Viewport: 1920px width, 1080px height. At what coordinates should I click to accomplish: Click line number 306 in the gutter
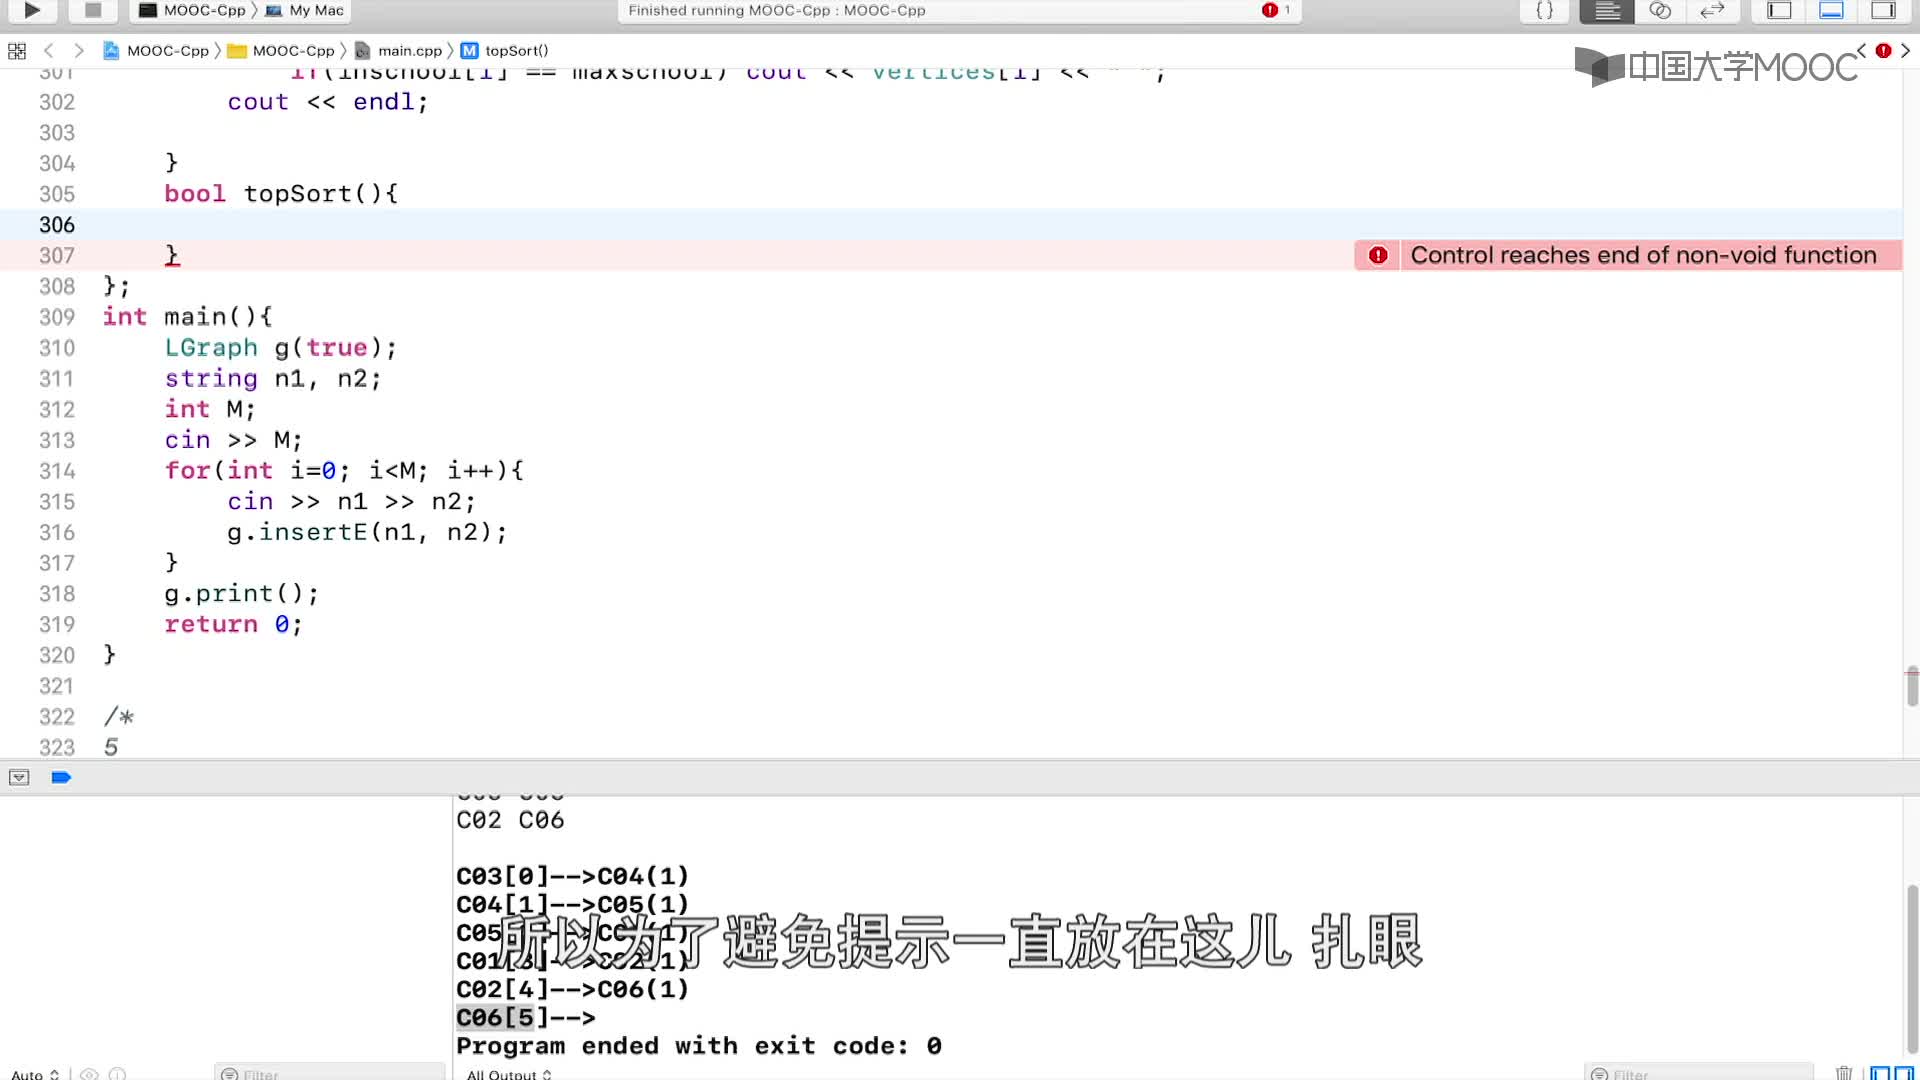pyautogui.click(x=57, y=225)
